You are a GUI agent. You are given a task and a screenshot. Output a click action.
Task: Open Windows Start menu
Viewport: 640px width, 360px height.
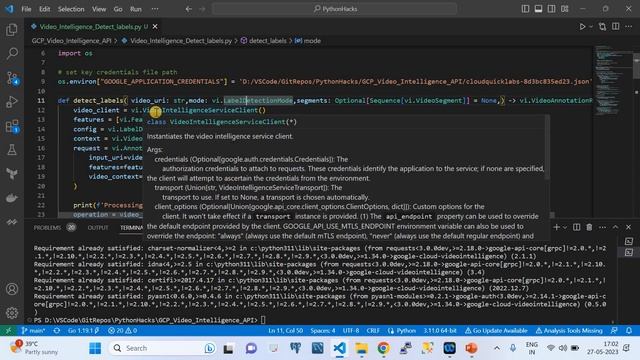[x=95, y=348]
